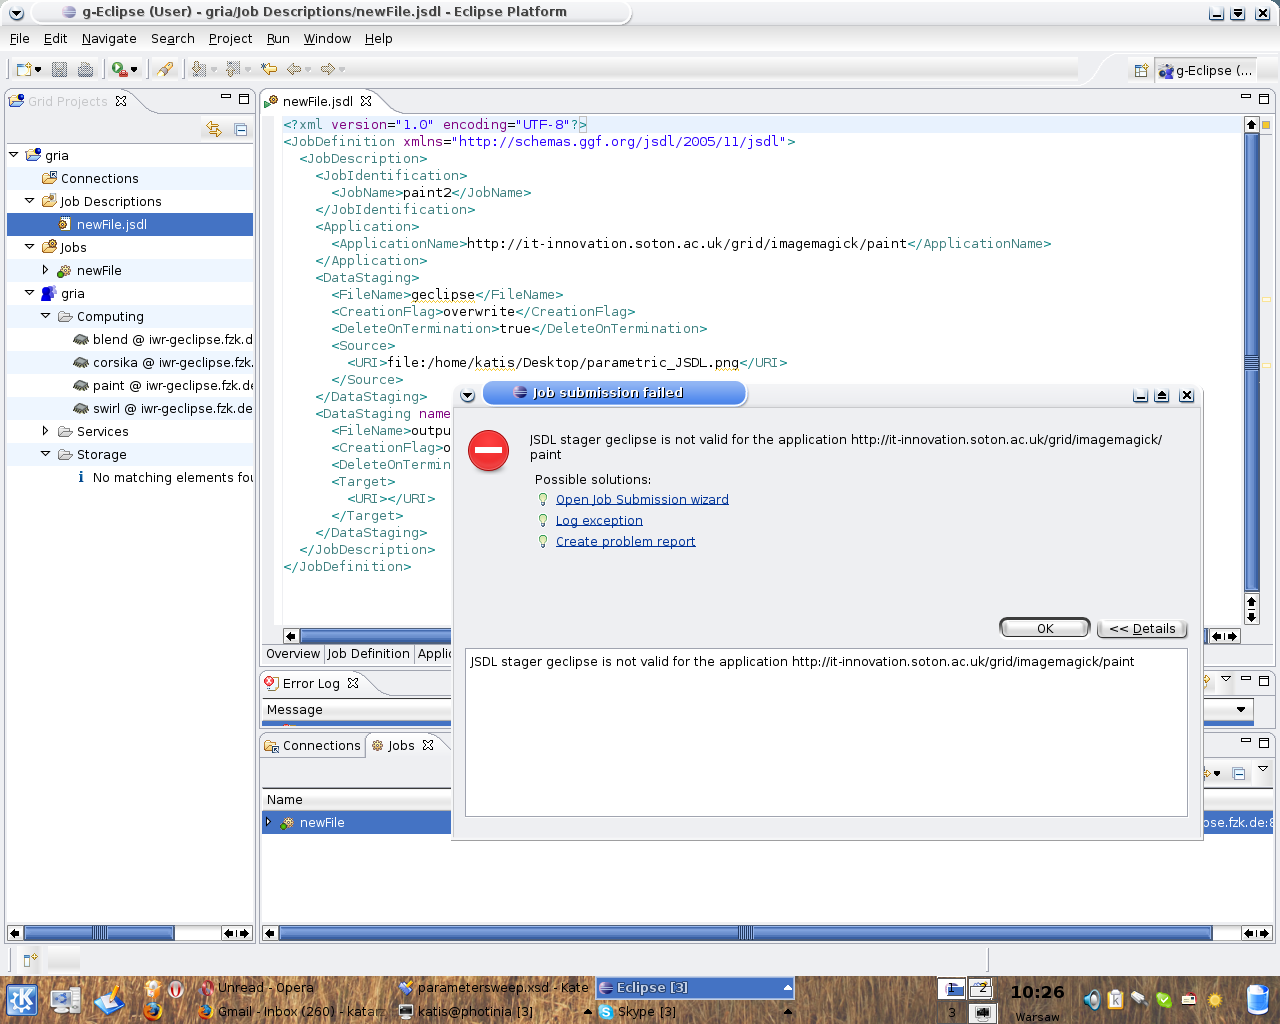Collapse the top gria project node

click(x=13, y=155)
